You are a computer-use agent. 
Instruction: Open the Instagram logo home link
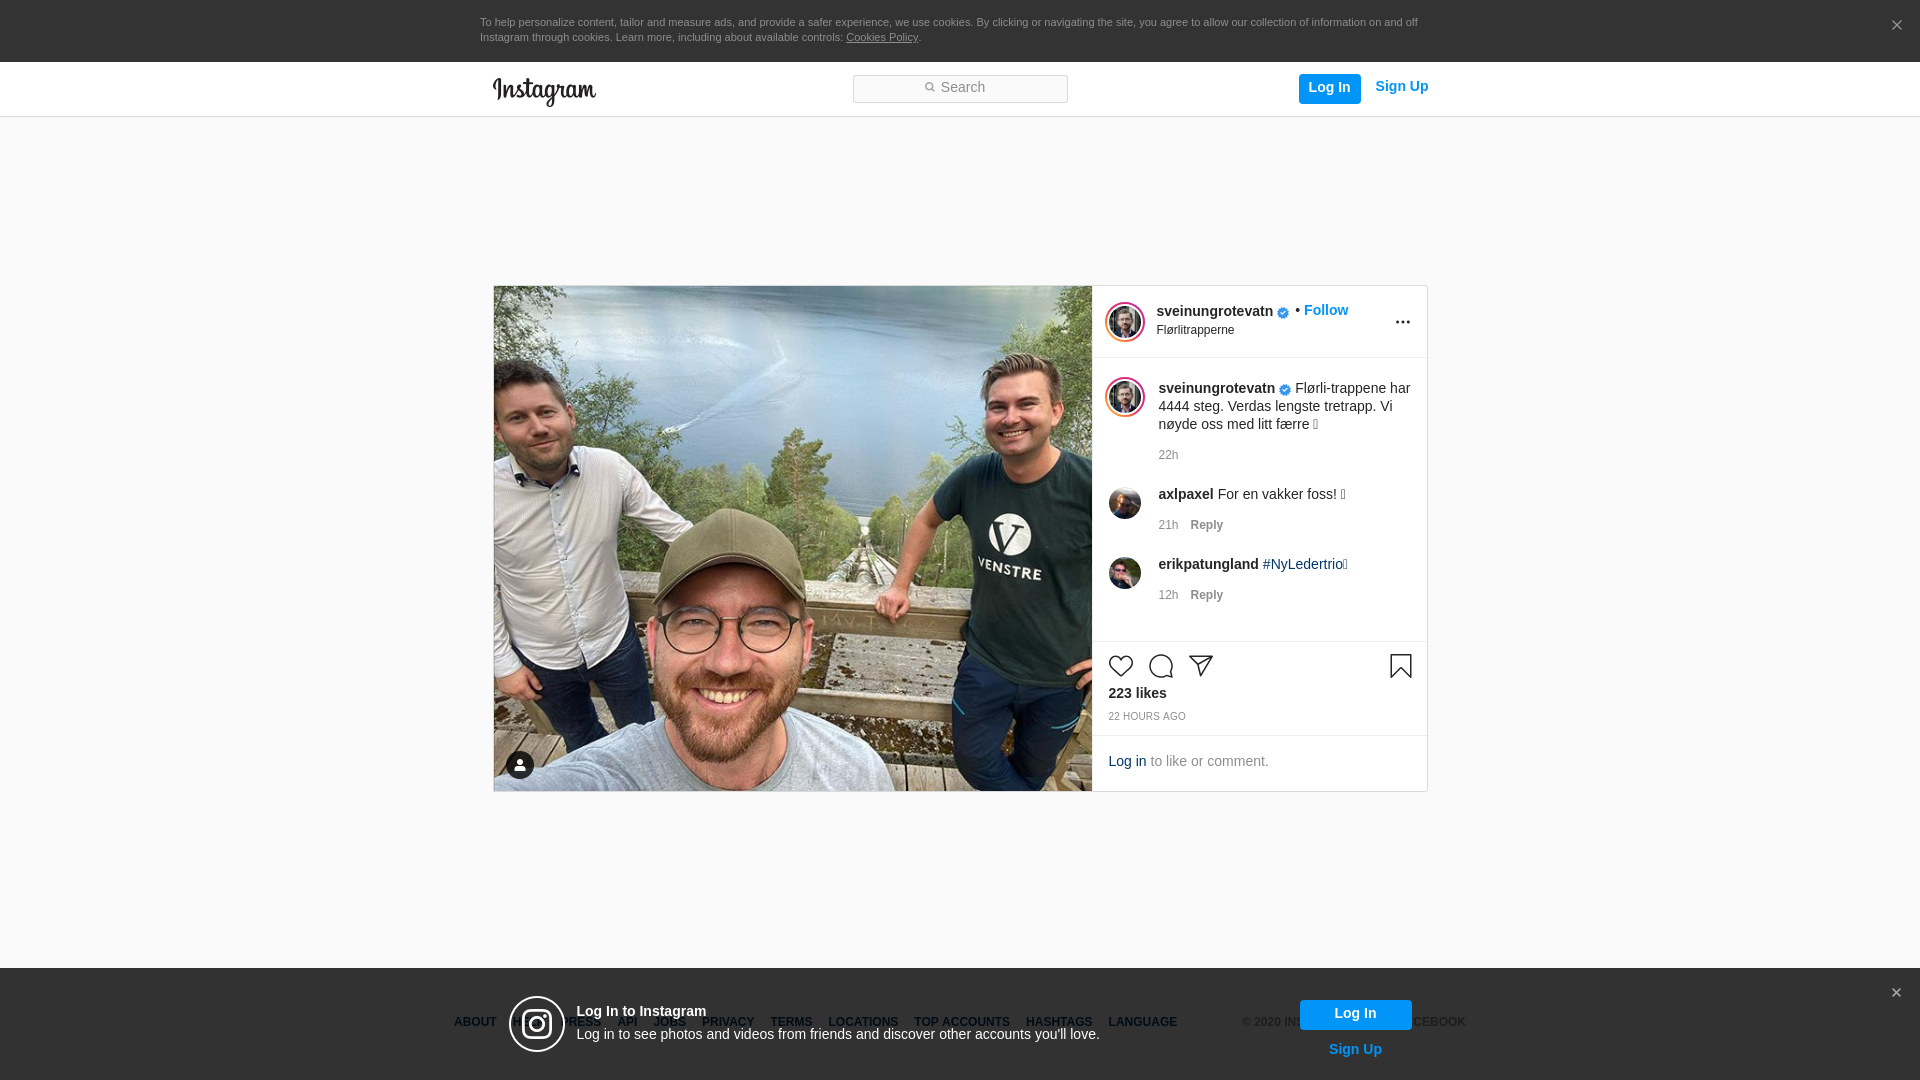pos(544,91)
